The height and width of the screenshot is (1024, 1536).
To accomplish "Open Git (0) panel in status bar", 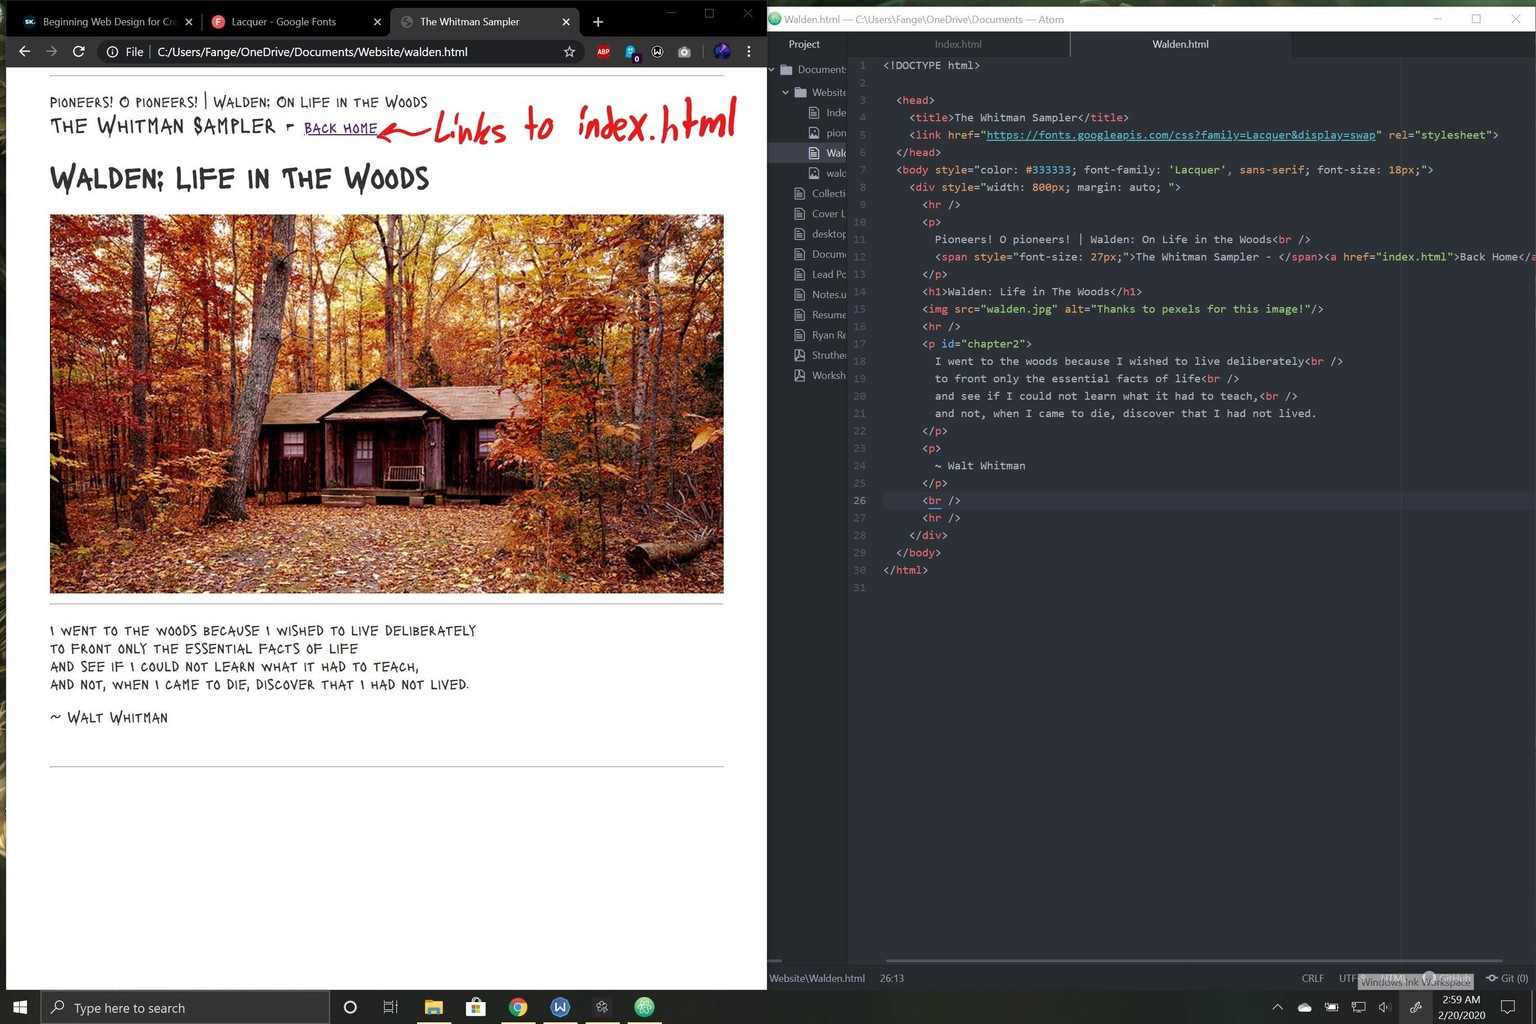I will coord(1507,978).
